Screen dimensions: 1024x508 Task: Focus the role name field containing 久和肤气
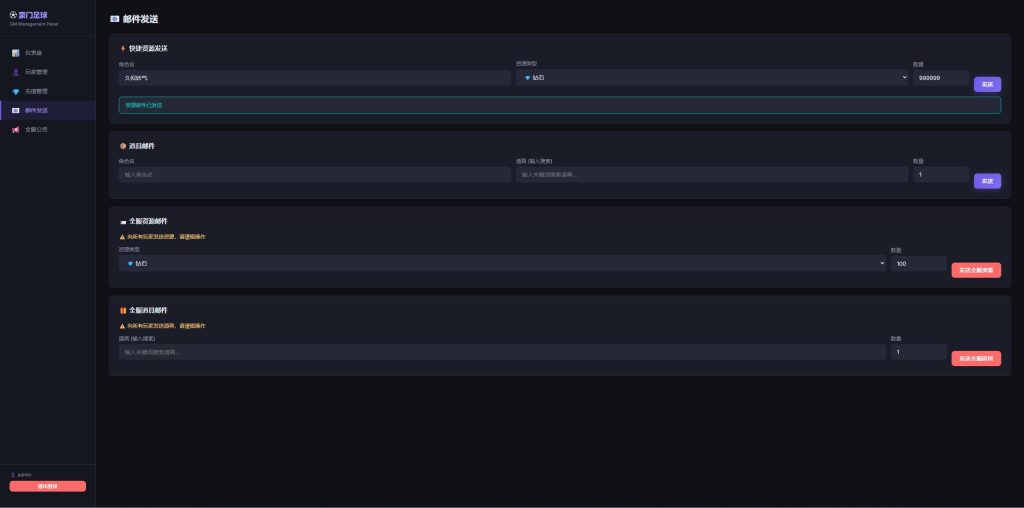pyautogui.click(x=314, y=77)
